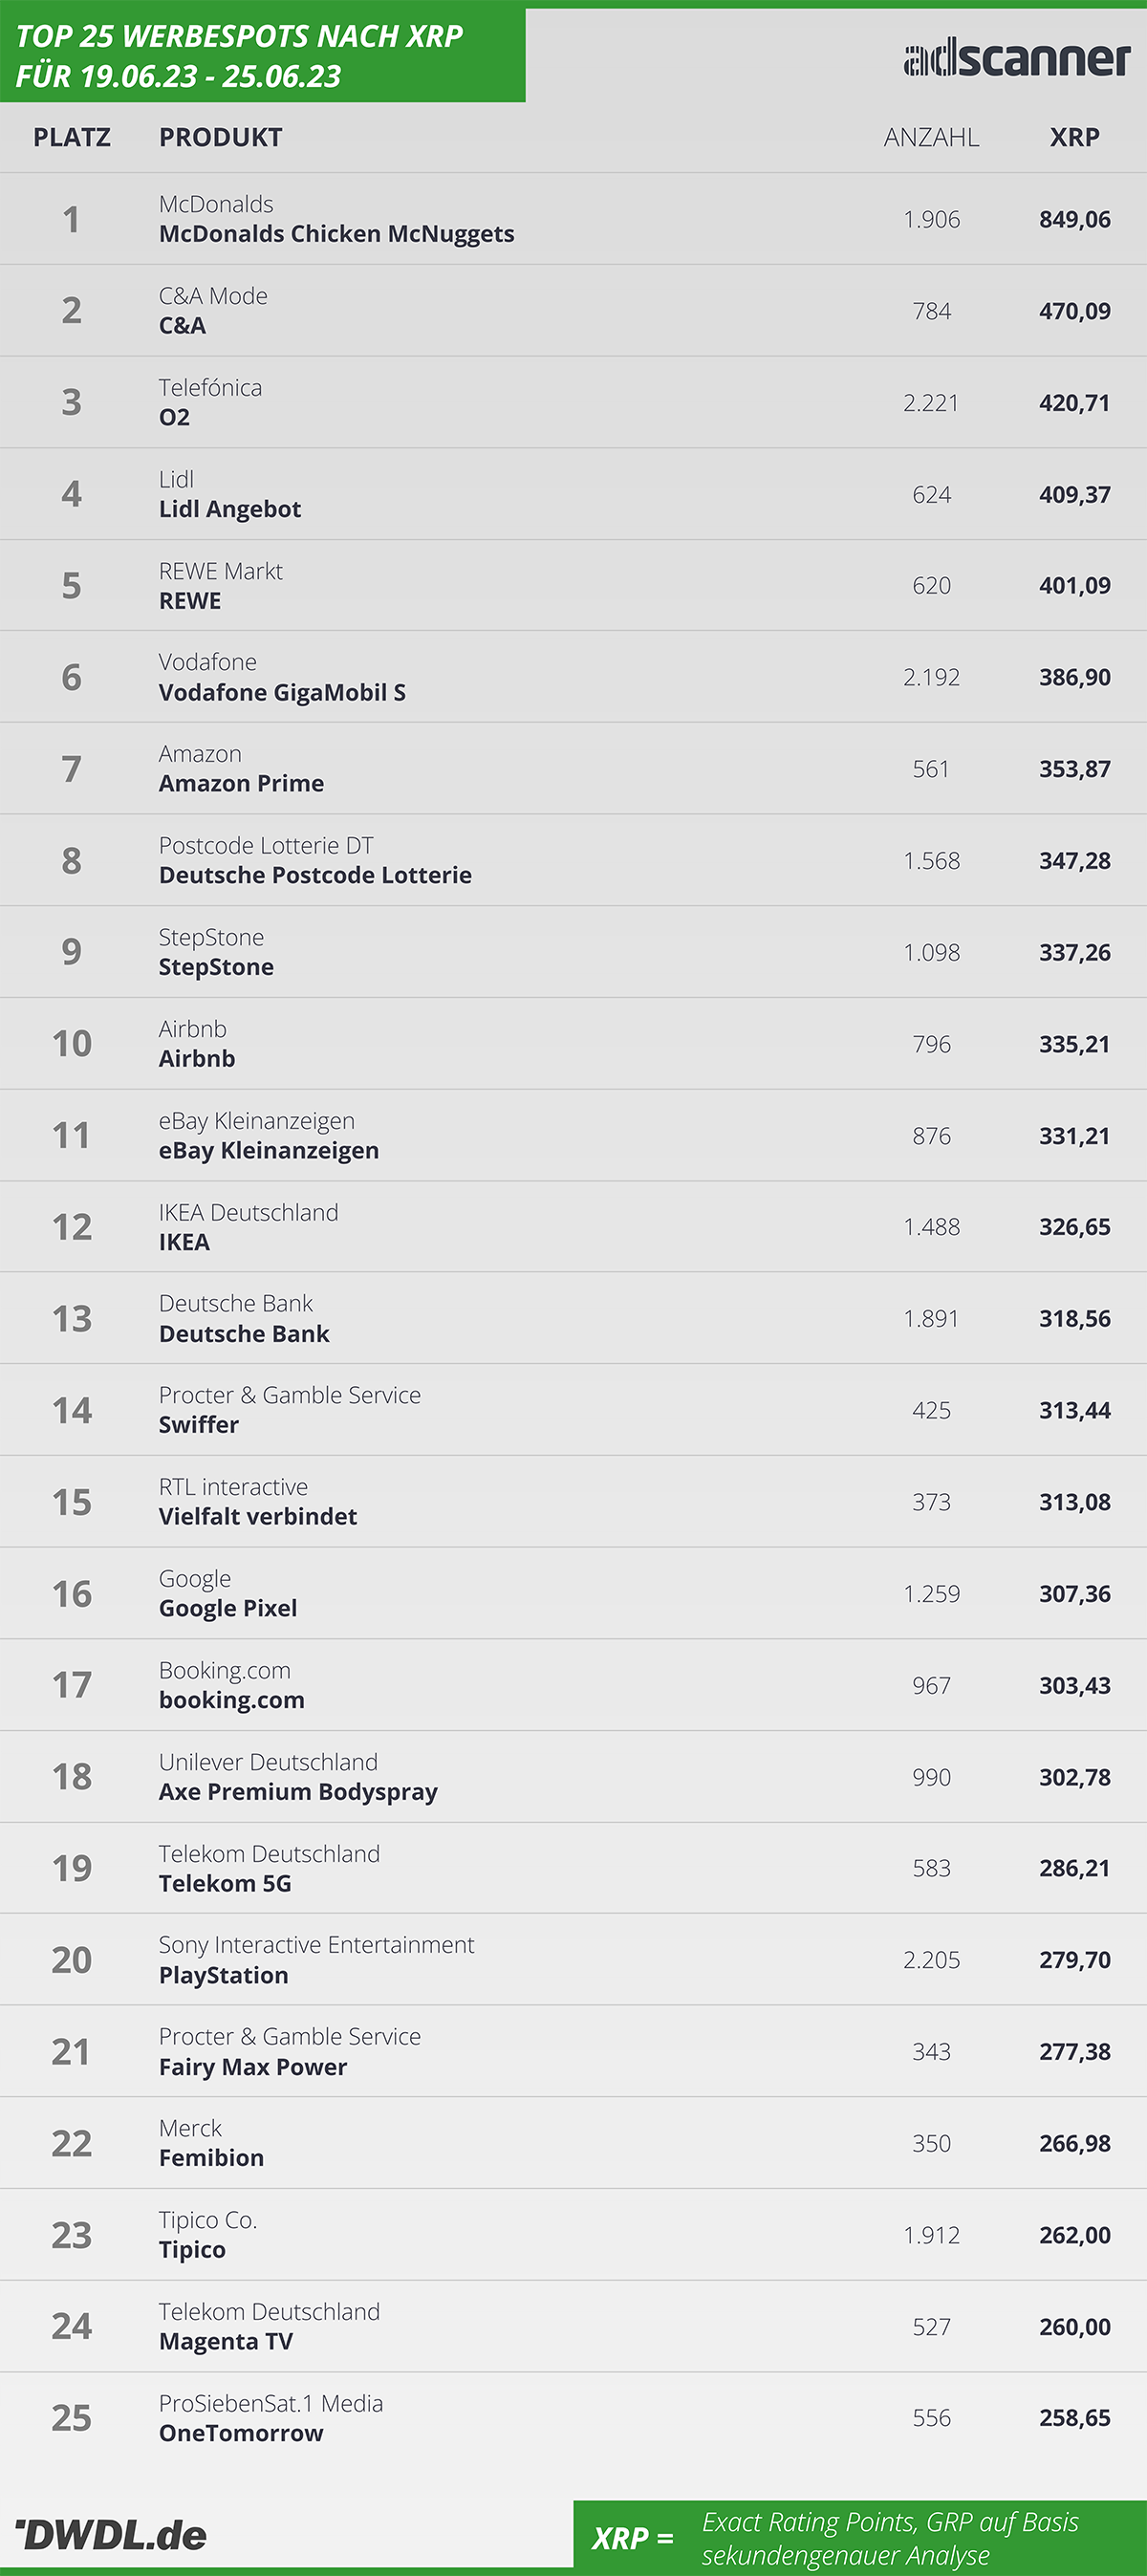
Task: Click the DWDL.de logo
Action: 111,2534
